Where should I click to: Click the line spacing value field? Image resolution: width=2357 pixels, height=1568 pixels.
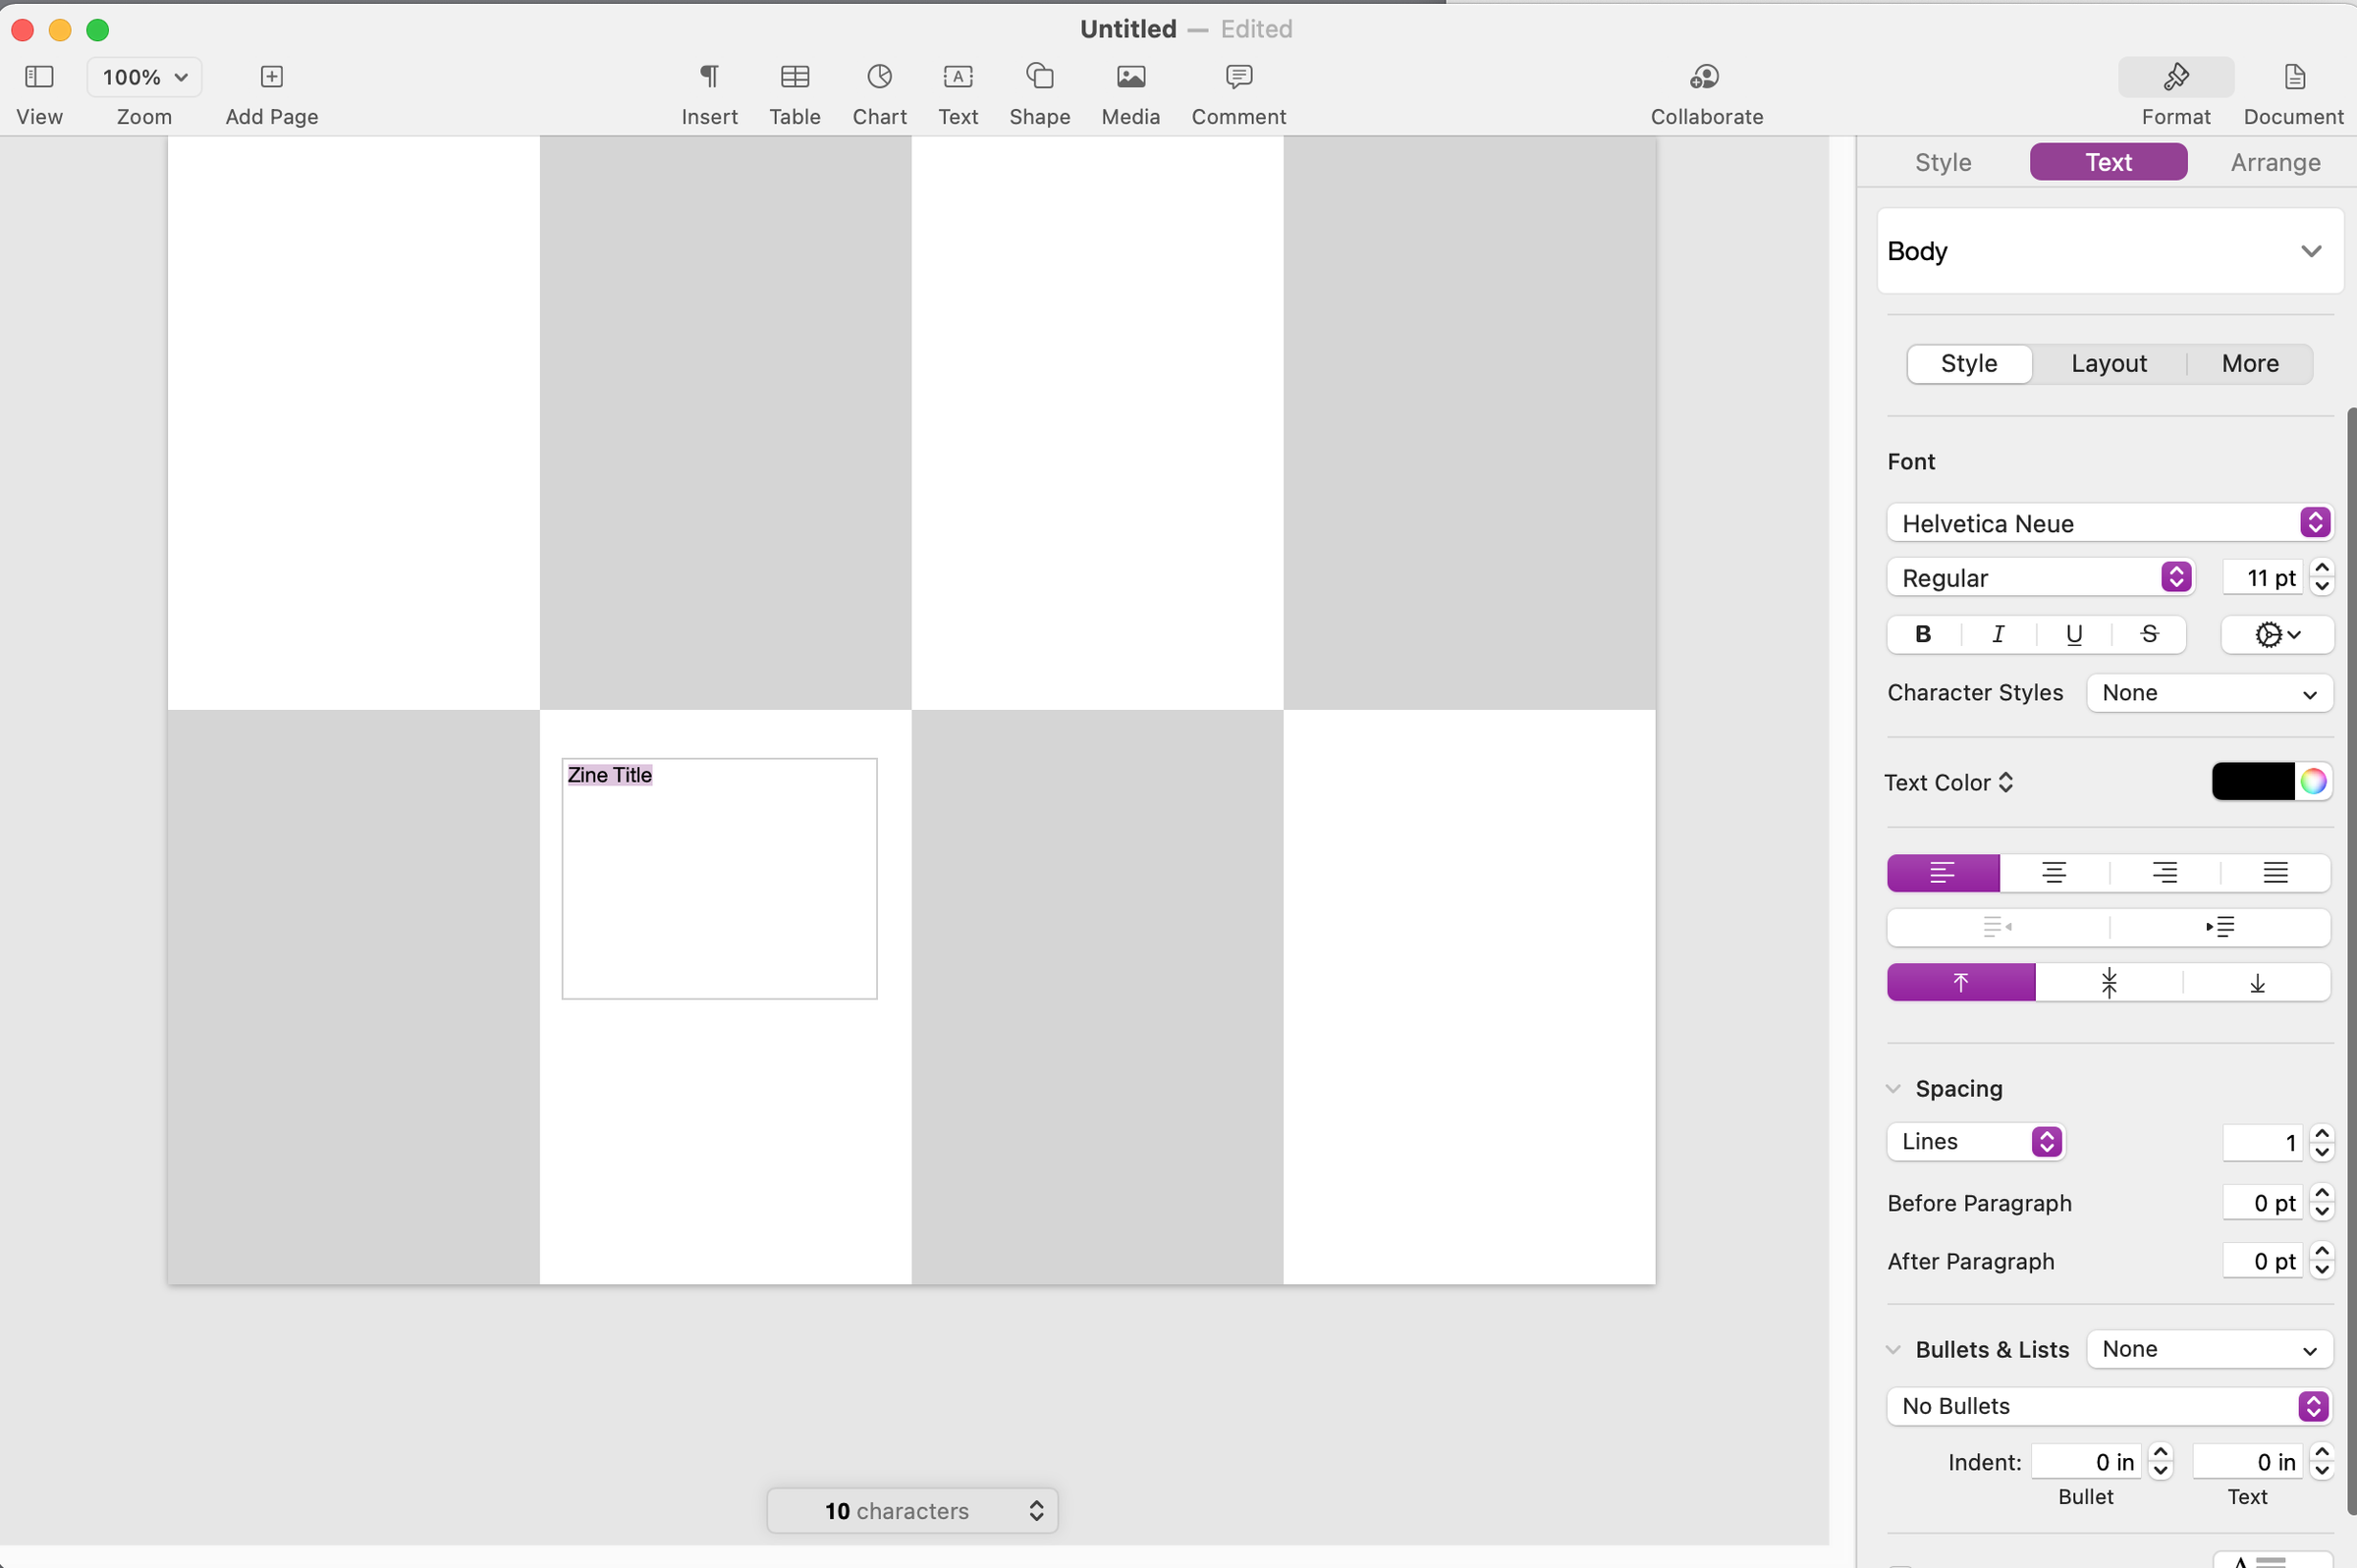(x=2262, y=1142)
